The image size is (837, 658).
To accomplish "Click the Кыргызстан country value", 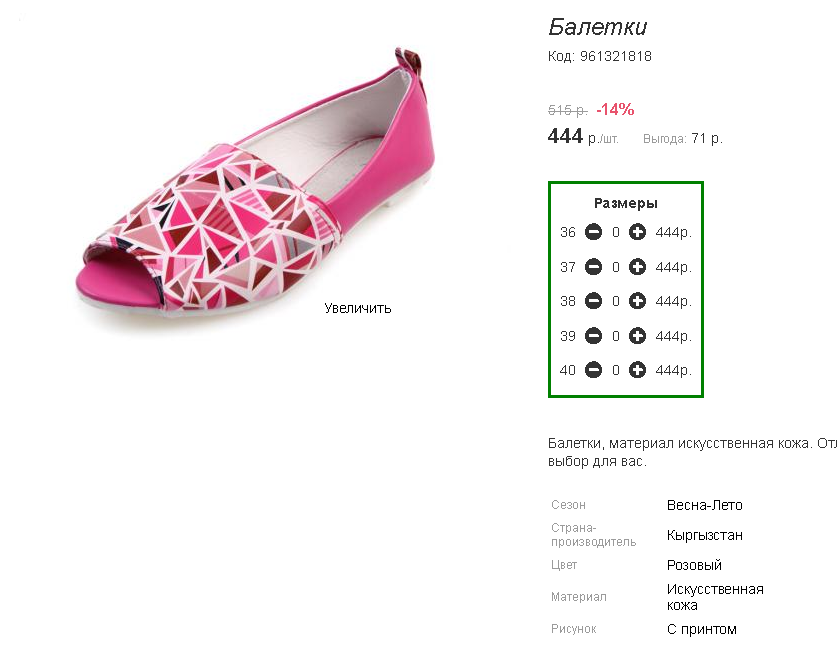I will (704, 535).
